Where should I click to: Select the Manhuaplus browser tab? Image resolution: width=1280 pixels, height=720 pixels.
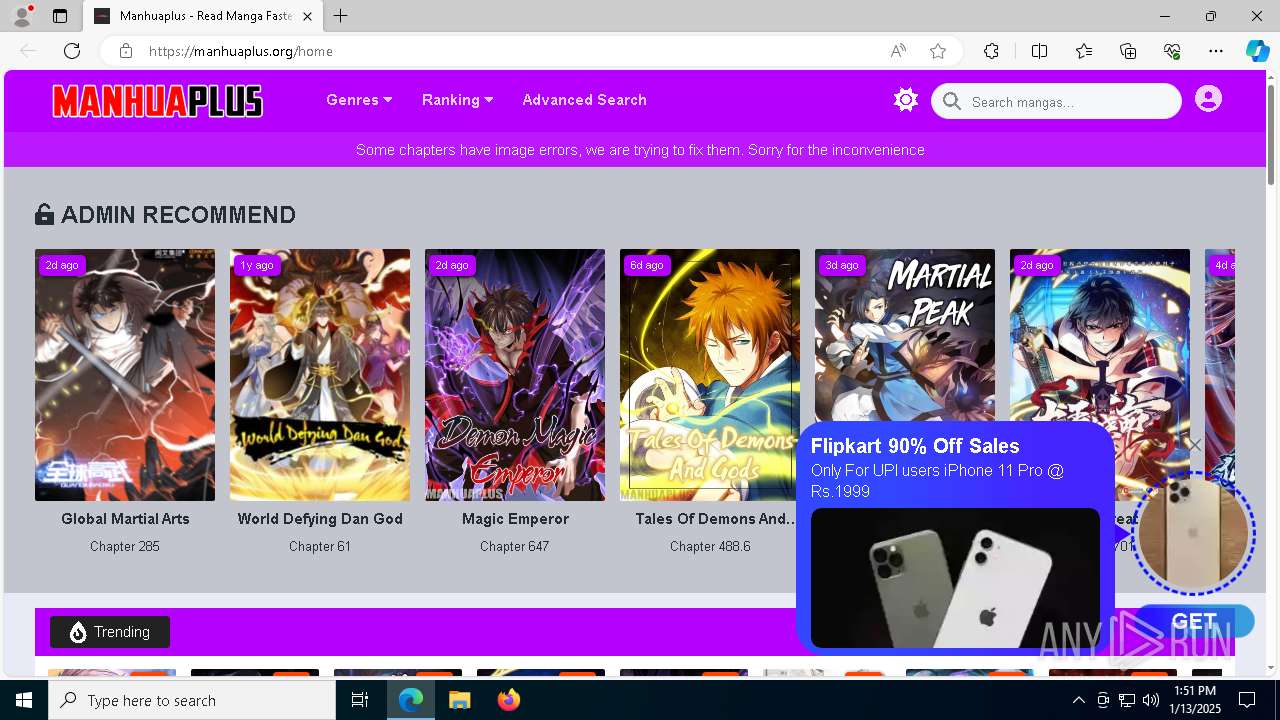click(202, 16)
